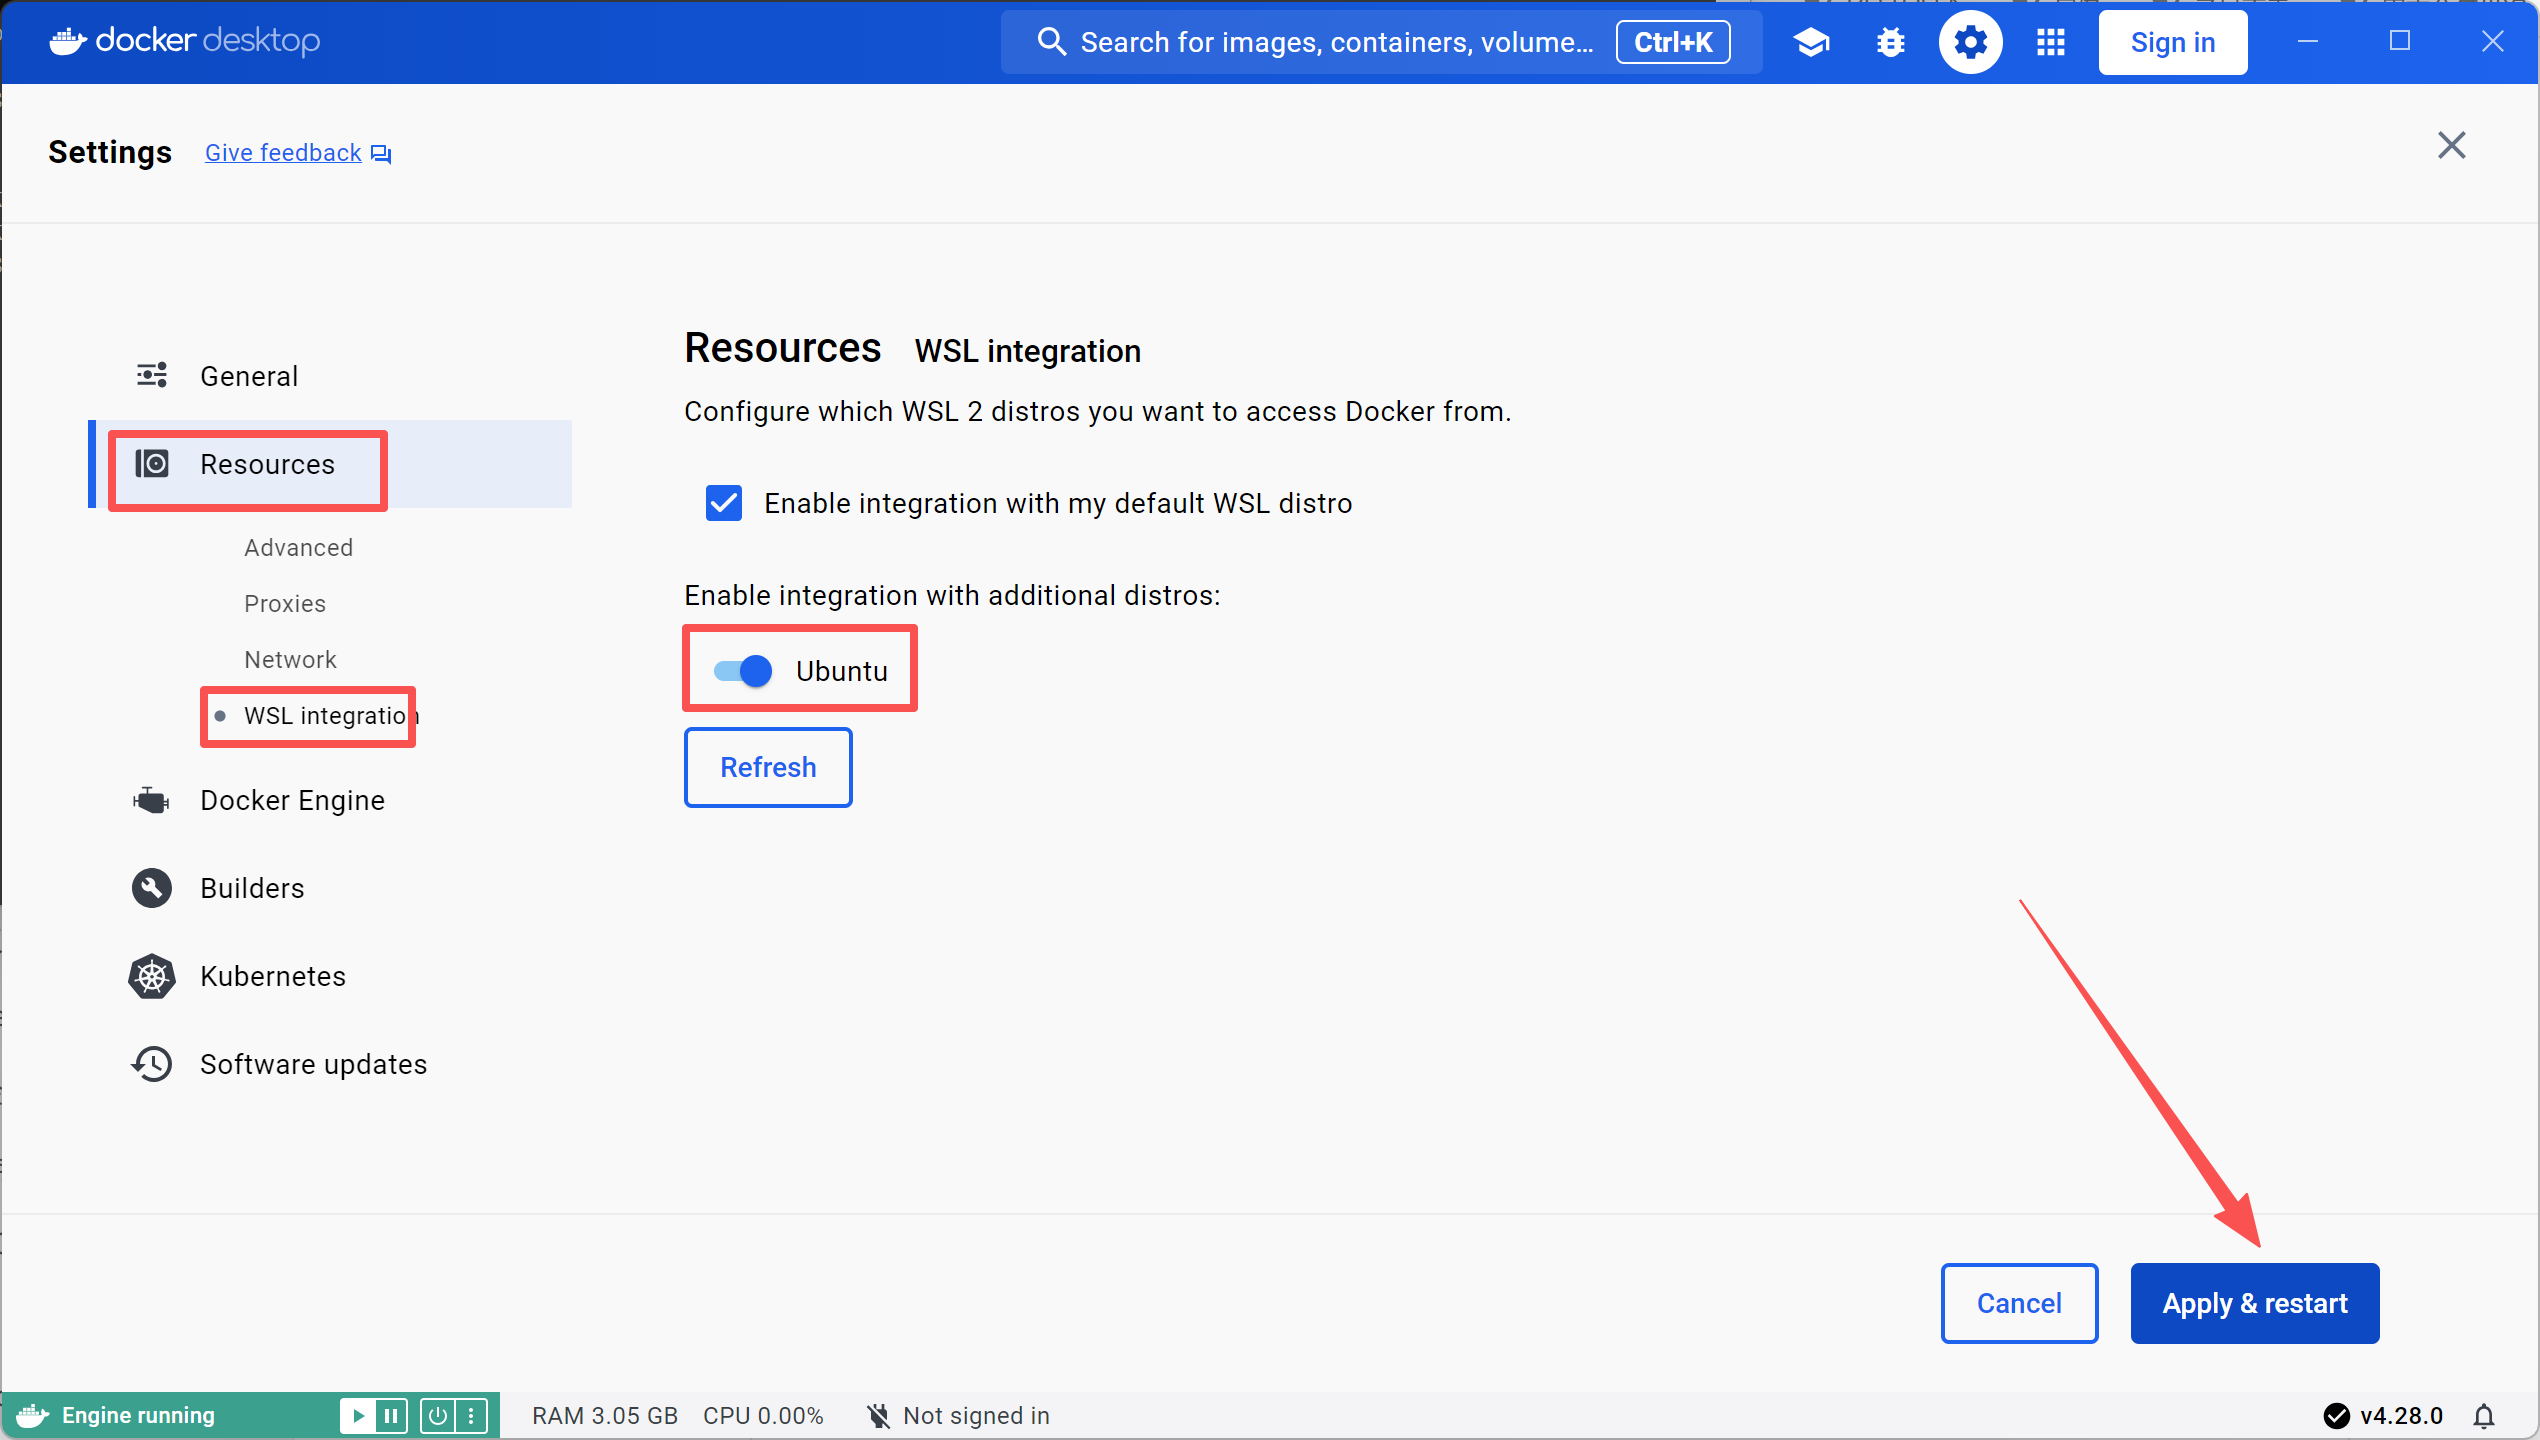Screen dimensions: 2540x1440
Task: Open the Docker Engine settings tab
Action: point(292,800)
